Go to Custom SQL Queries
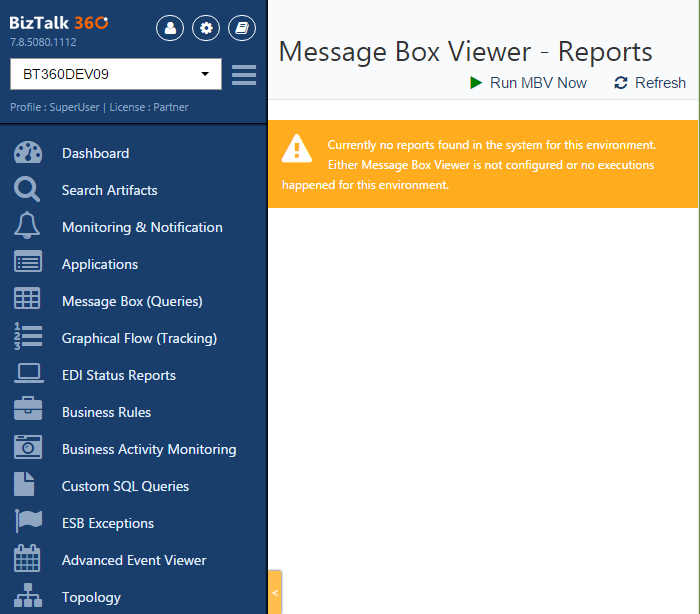This screenshot has height=614, width=700. [x=125, y=486]
